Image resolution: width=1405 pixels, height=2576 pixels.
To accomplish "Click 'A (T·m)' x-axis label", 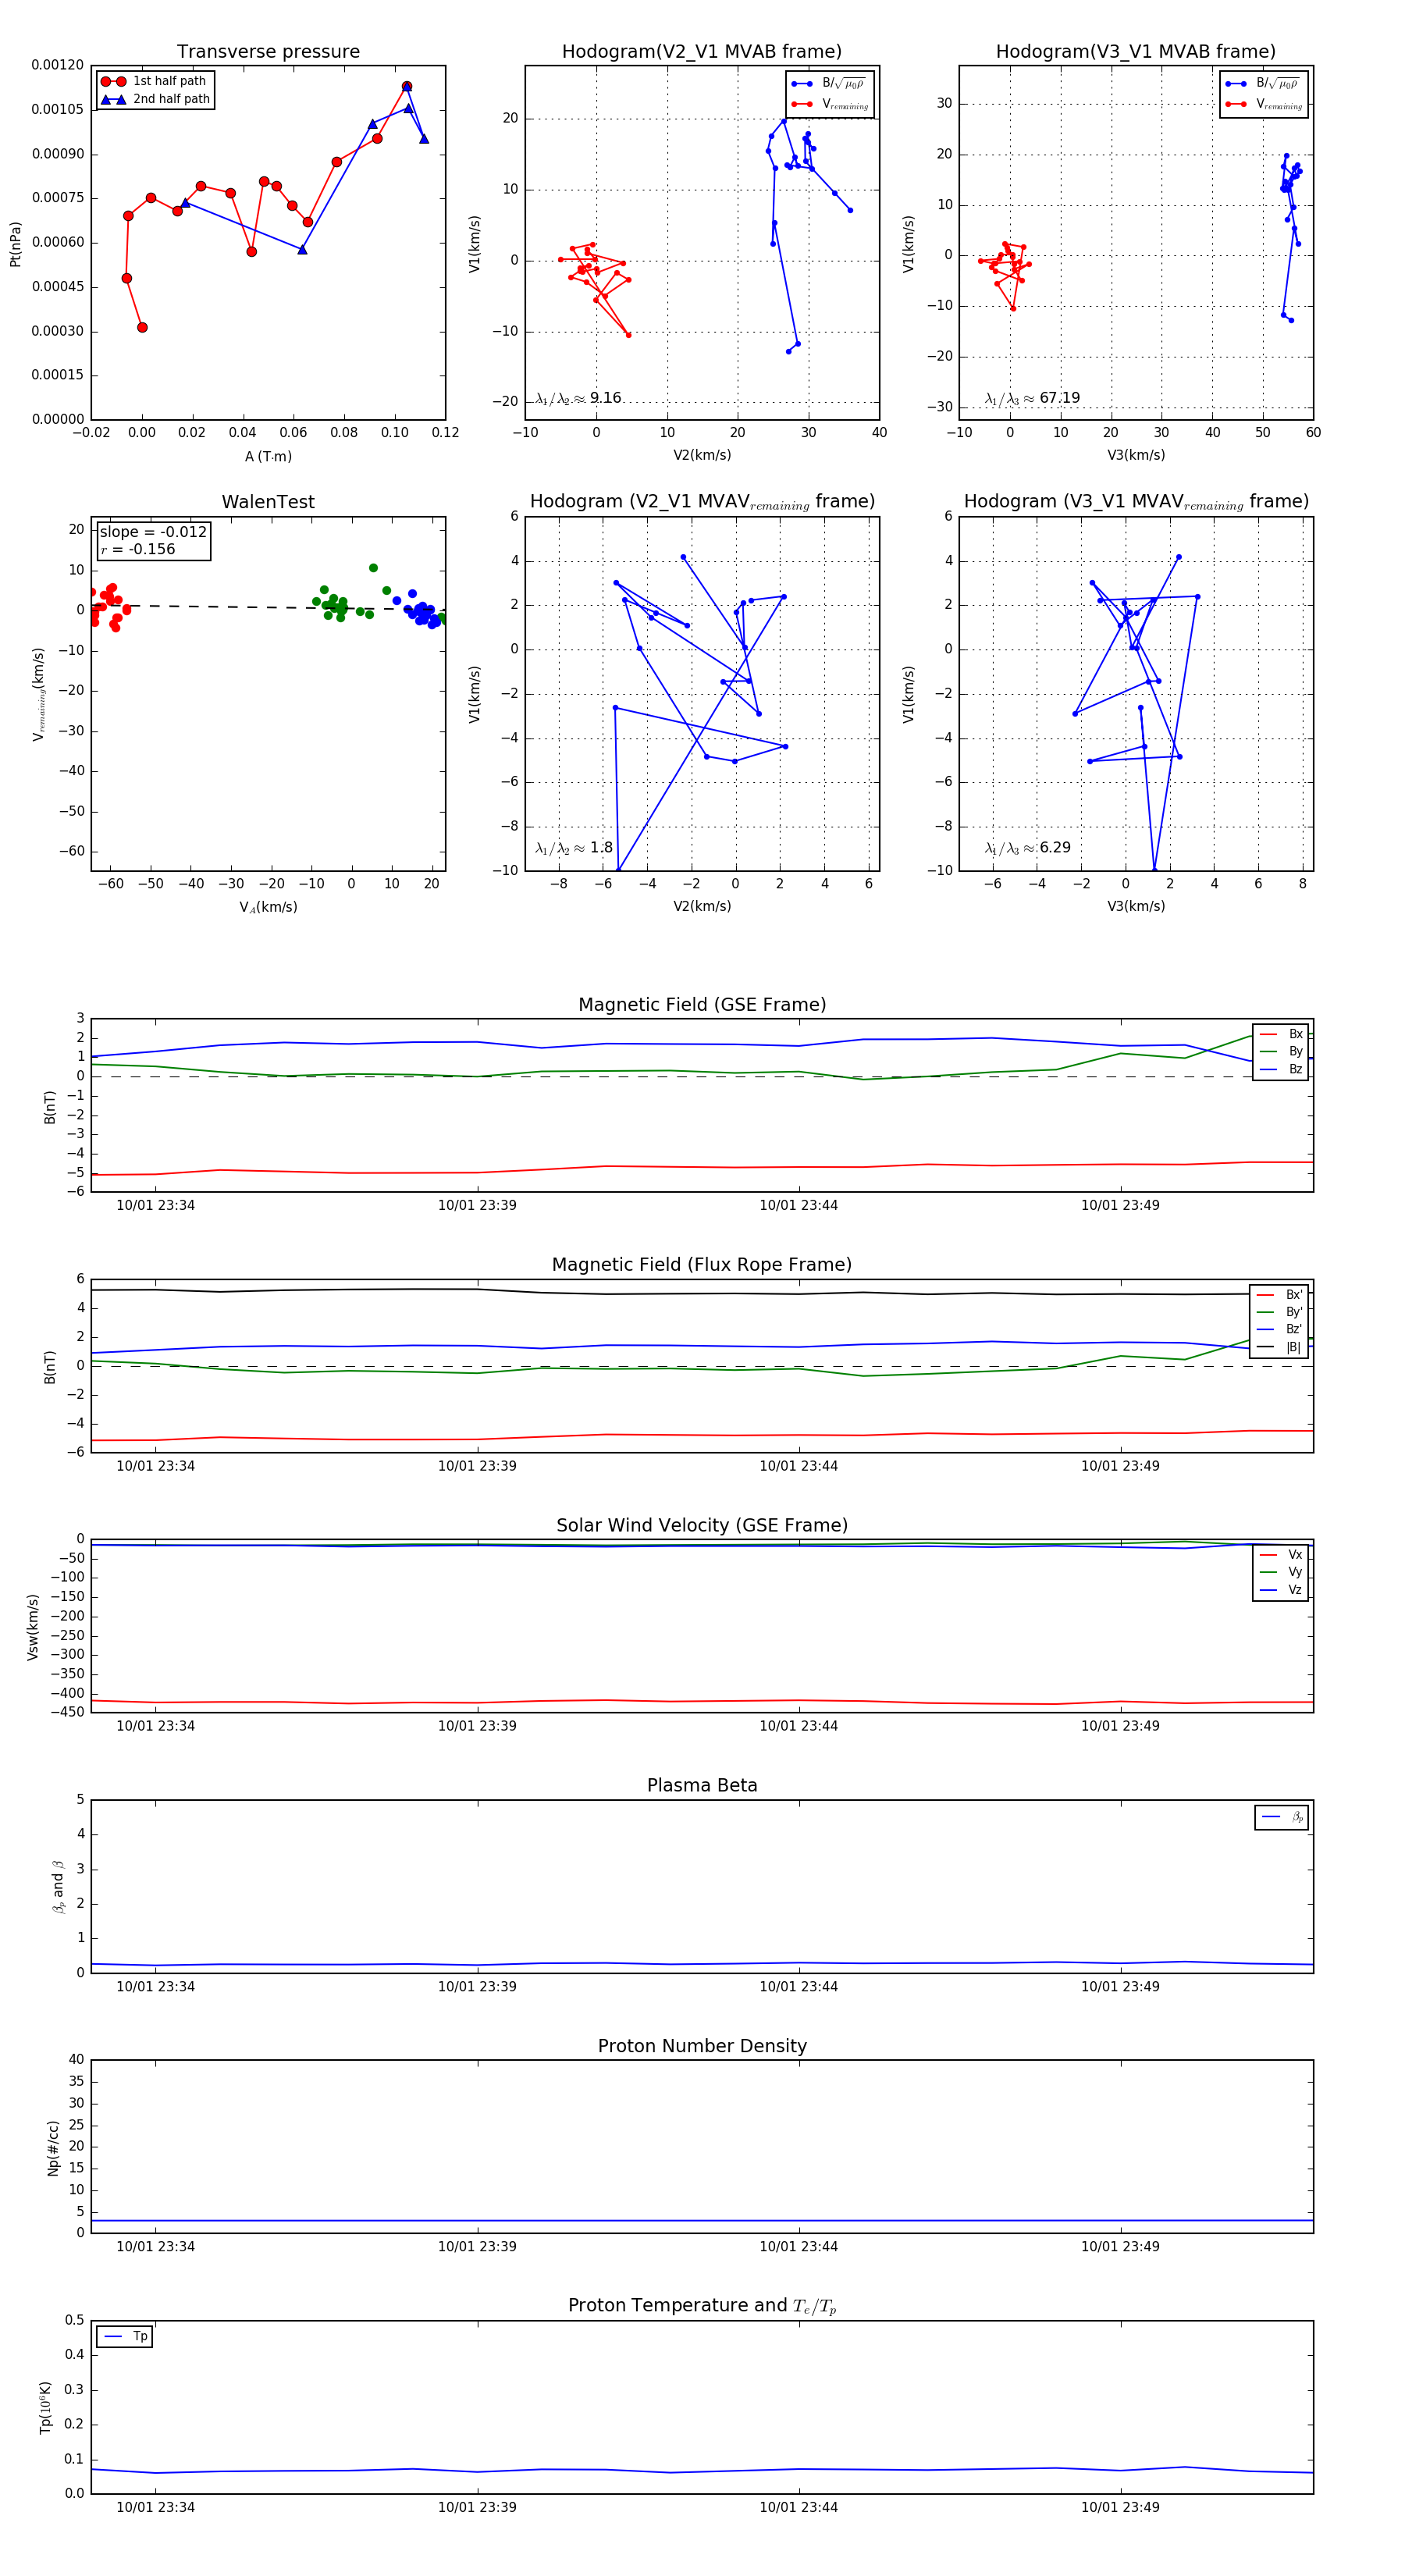I will pos(268,456).
